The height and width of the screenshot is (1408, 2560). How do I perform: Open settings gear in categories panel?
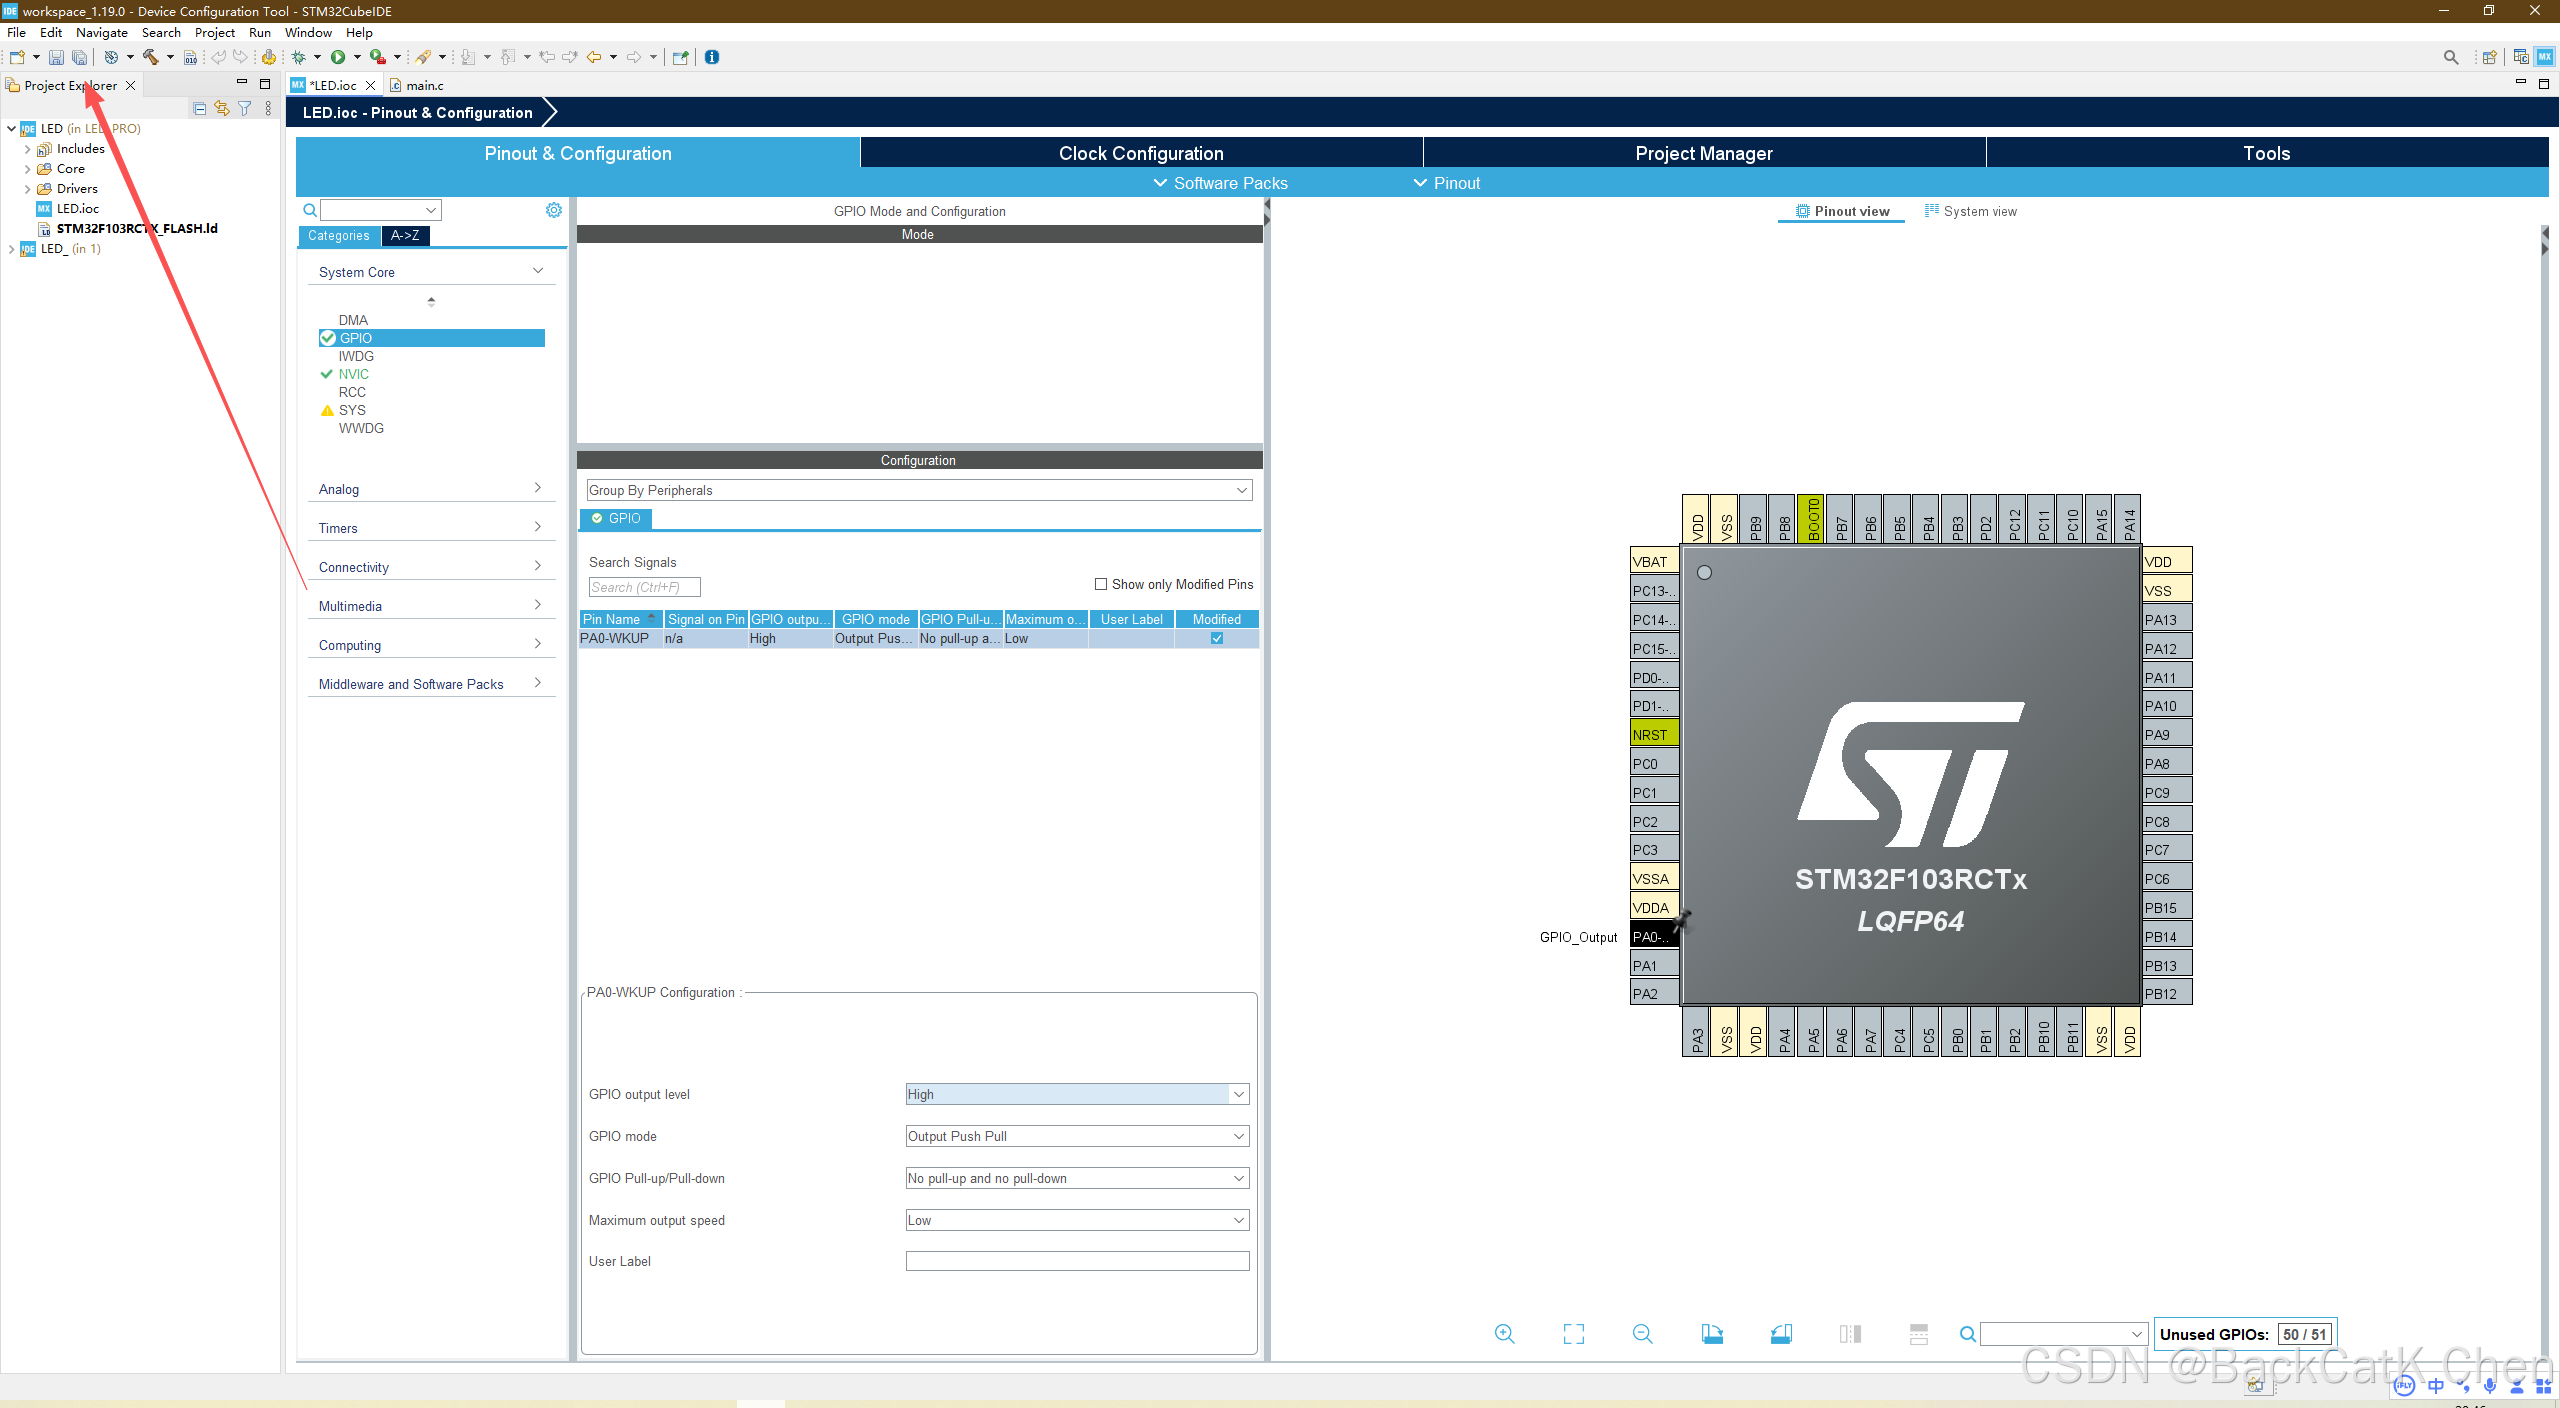point(554,210)
